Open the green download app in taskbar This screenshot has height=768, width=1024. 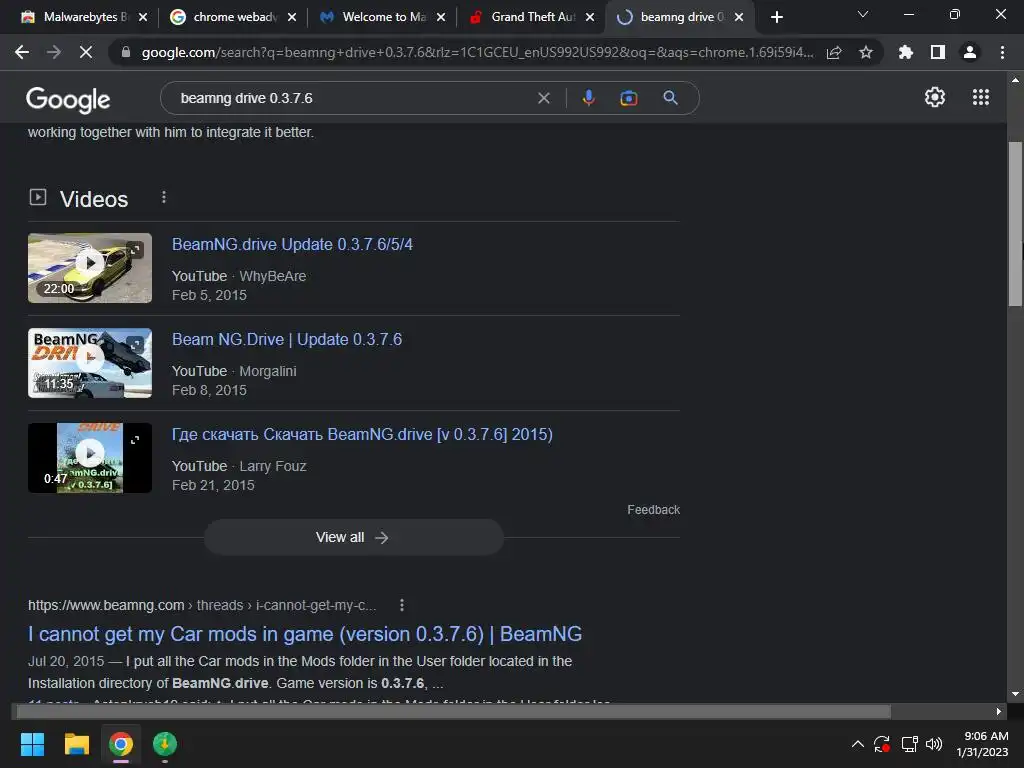pyautogui.click(x=165, y=744)
